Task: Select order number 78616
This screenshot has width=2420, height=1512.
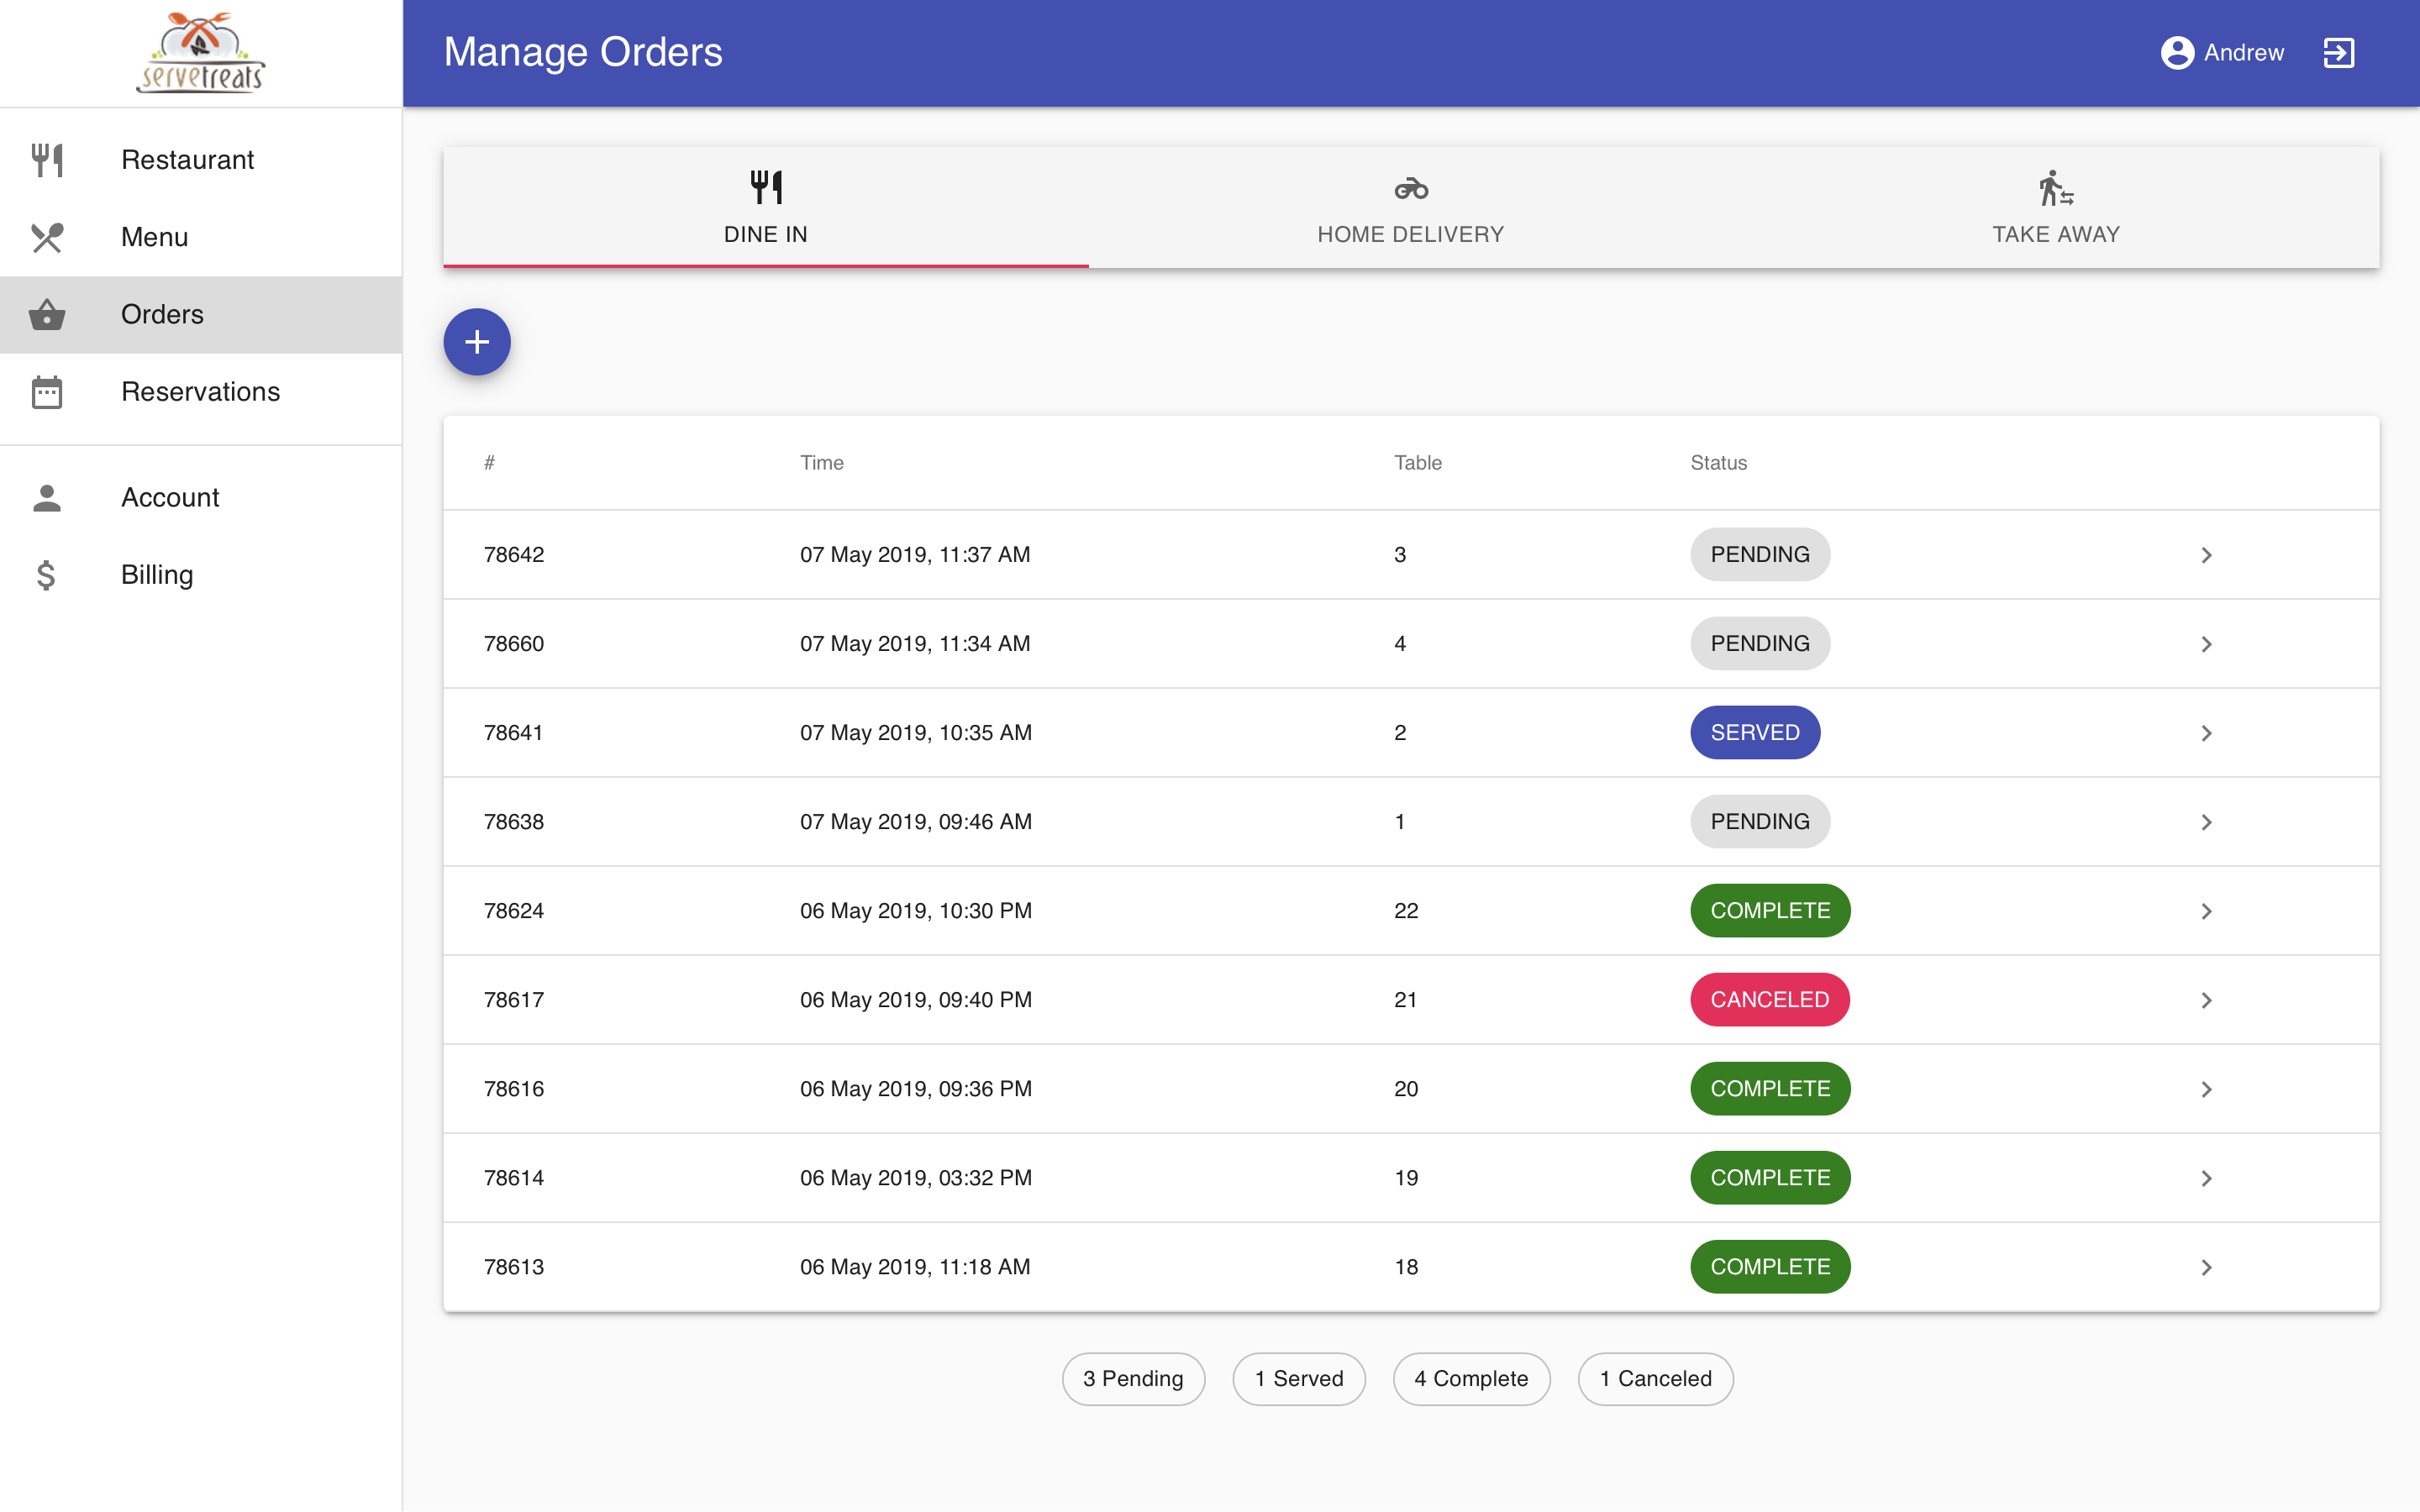Action: pyautogui.click(x=514, y=1089)
